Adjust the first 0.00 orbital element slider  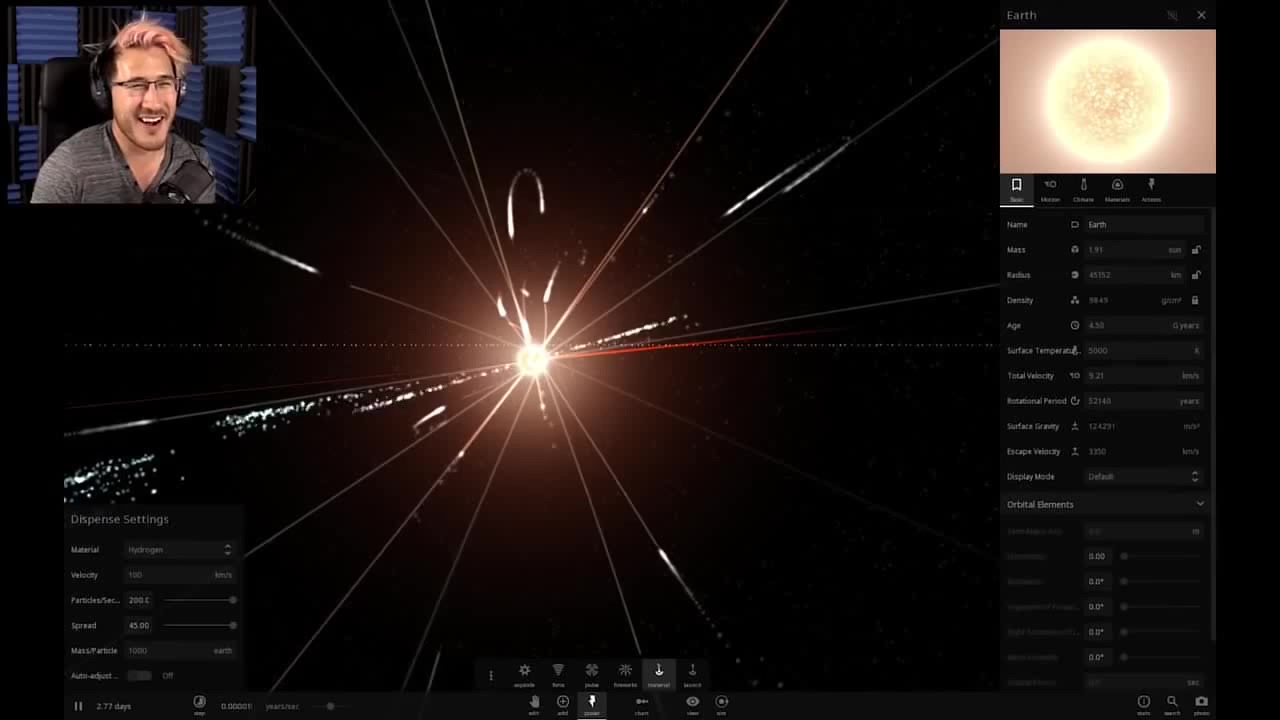pos(1160,556)
